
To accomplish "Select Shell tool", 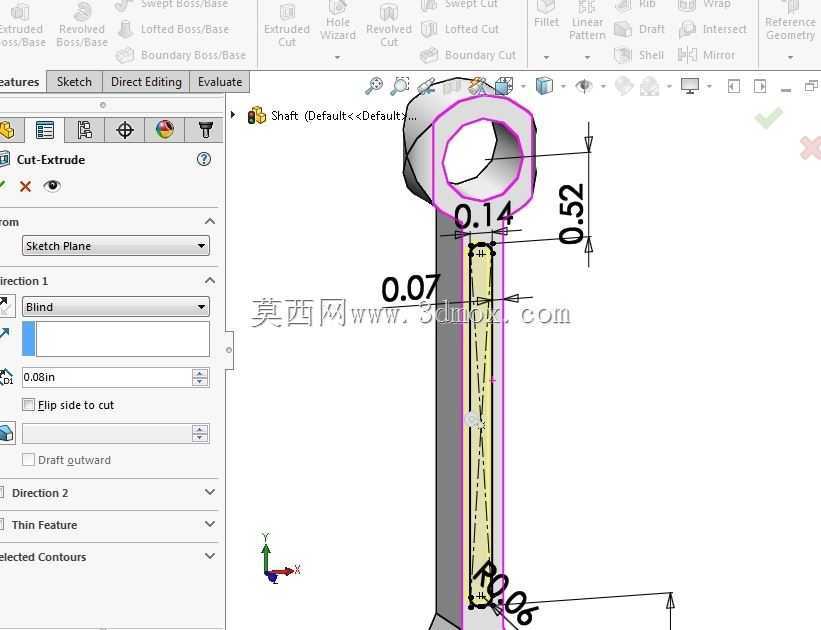I will pos(638,55).
